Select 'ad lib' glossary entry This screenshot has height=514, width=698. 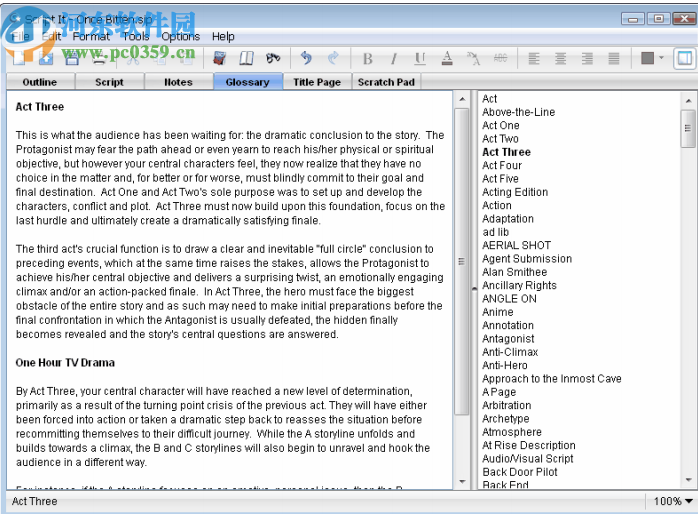pos(495,232)
